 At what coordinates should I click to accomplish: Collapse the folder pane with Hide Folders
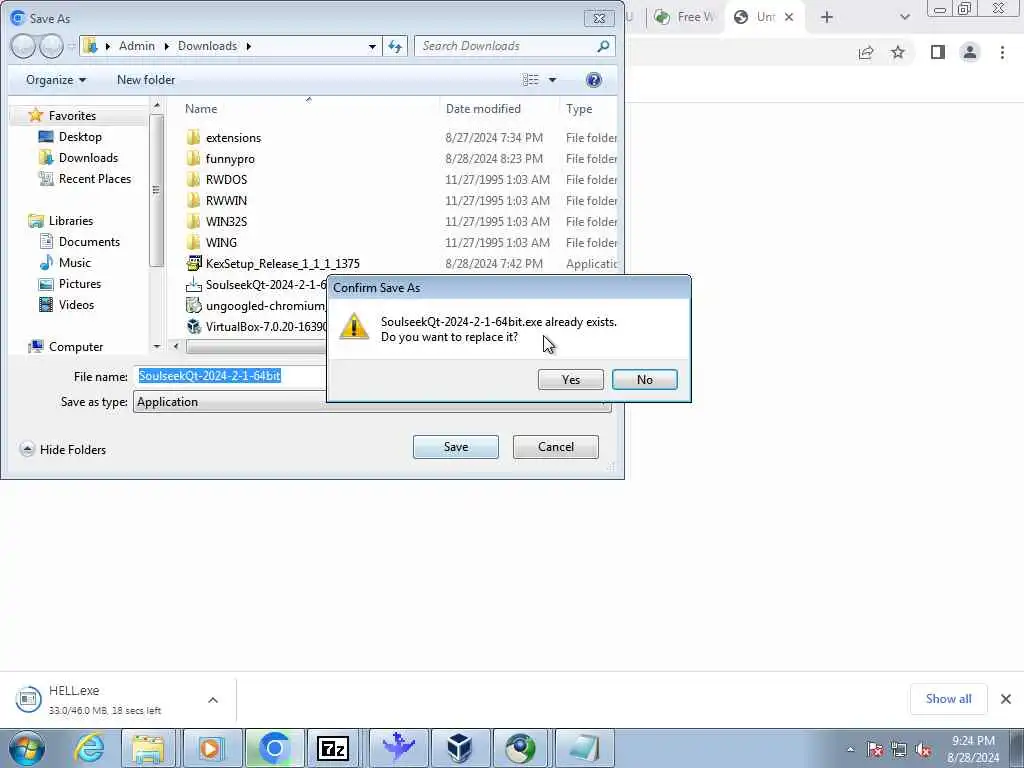[x=63, y=449]
